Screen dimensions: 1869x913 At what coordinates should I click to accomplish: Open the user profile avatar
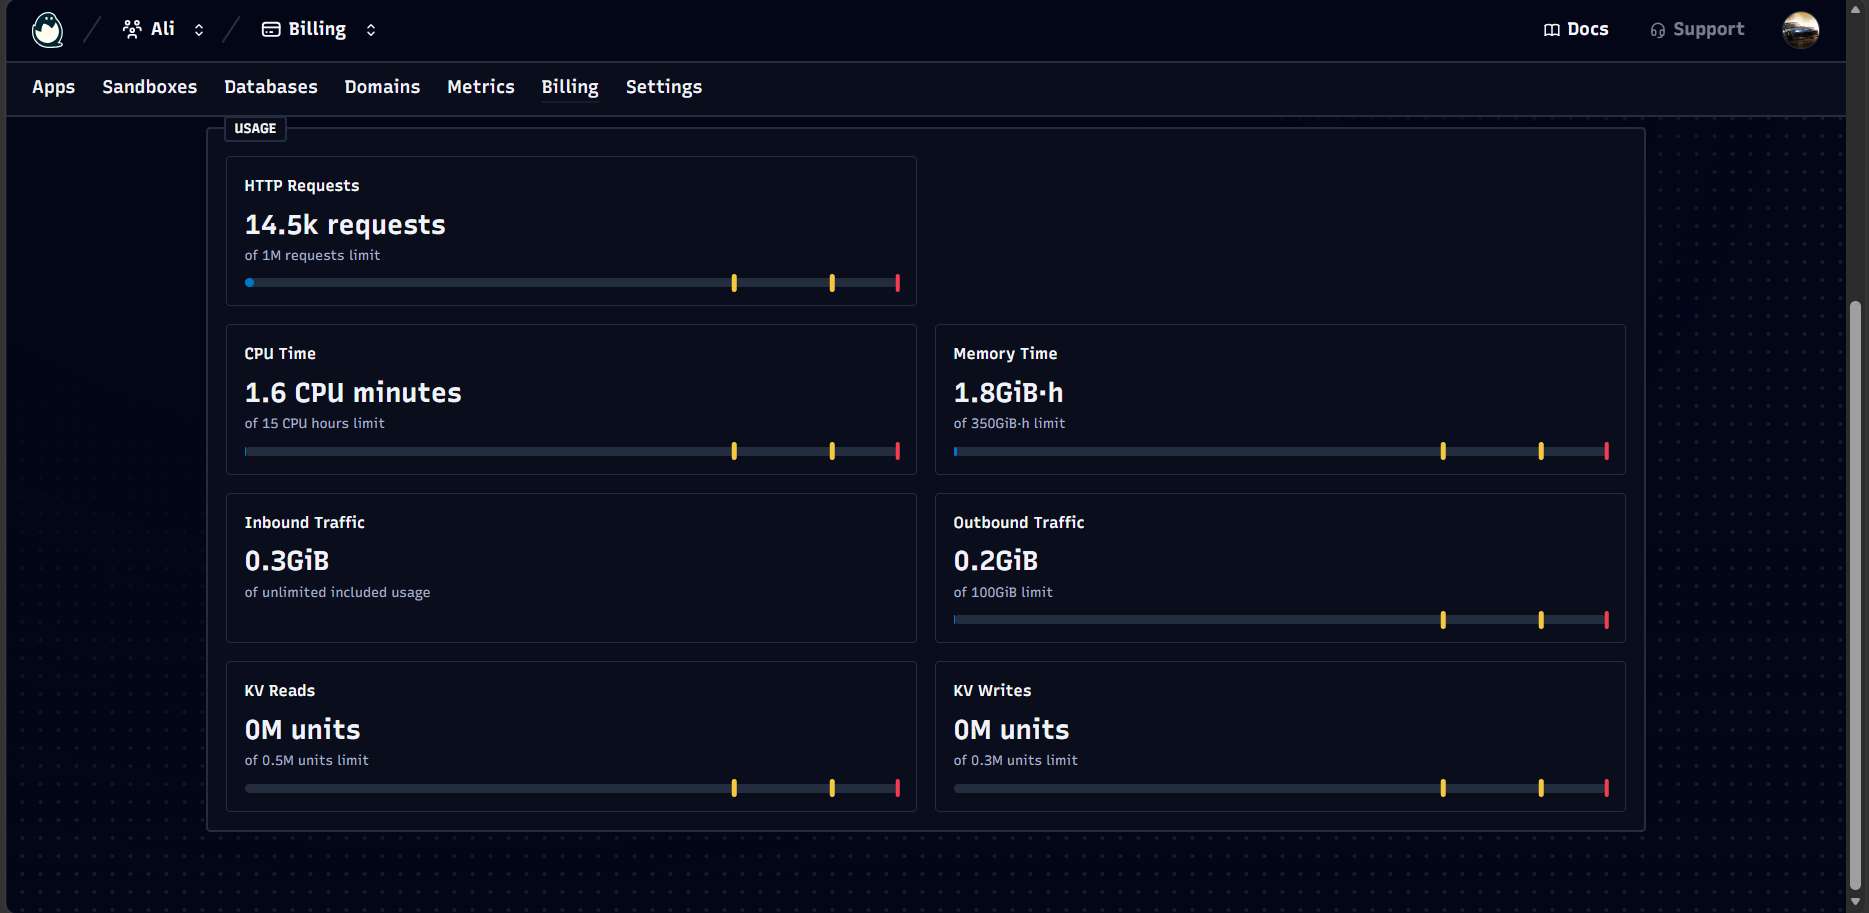(1800, 30)
